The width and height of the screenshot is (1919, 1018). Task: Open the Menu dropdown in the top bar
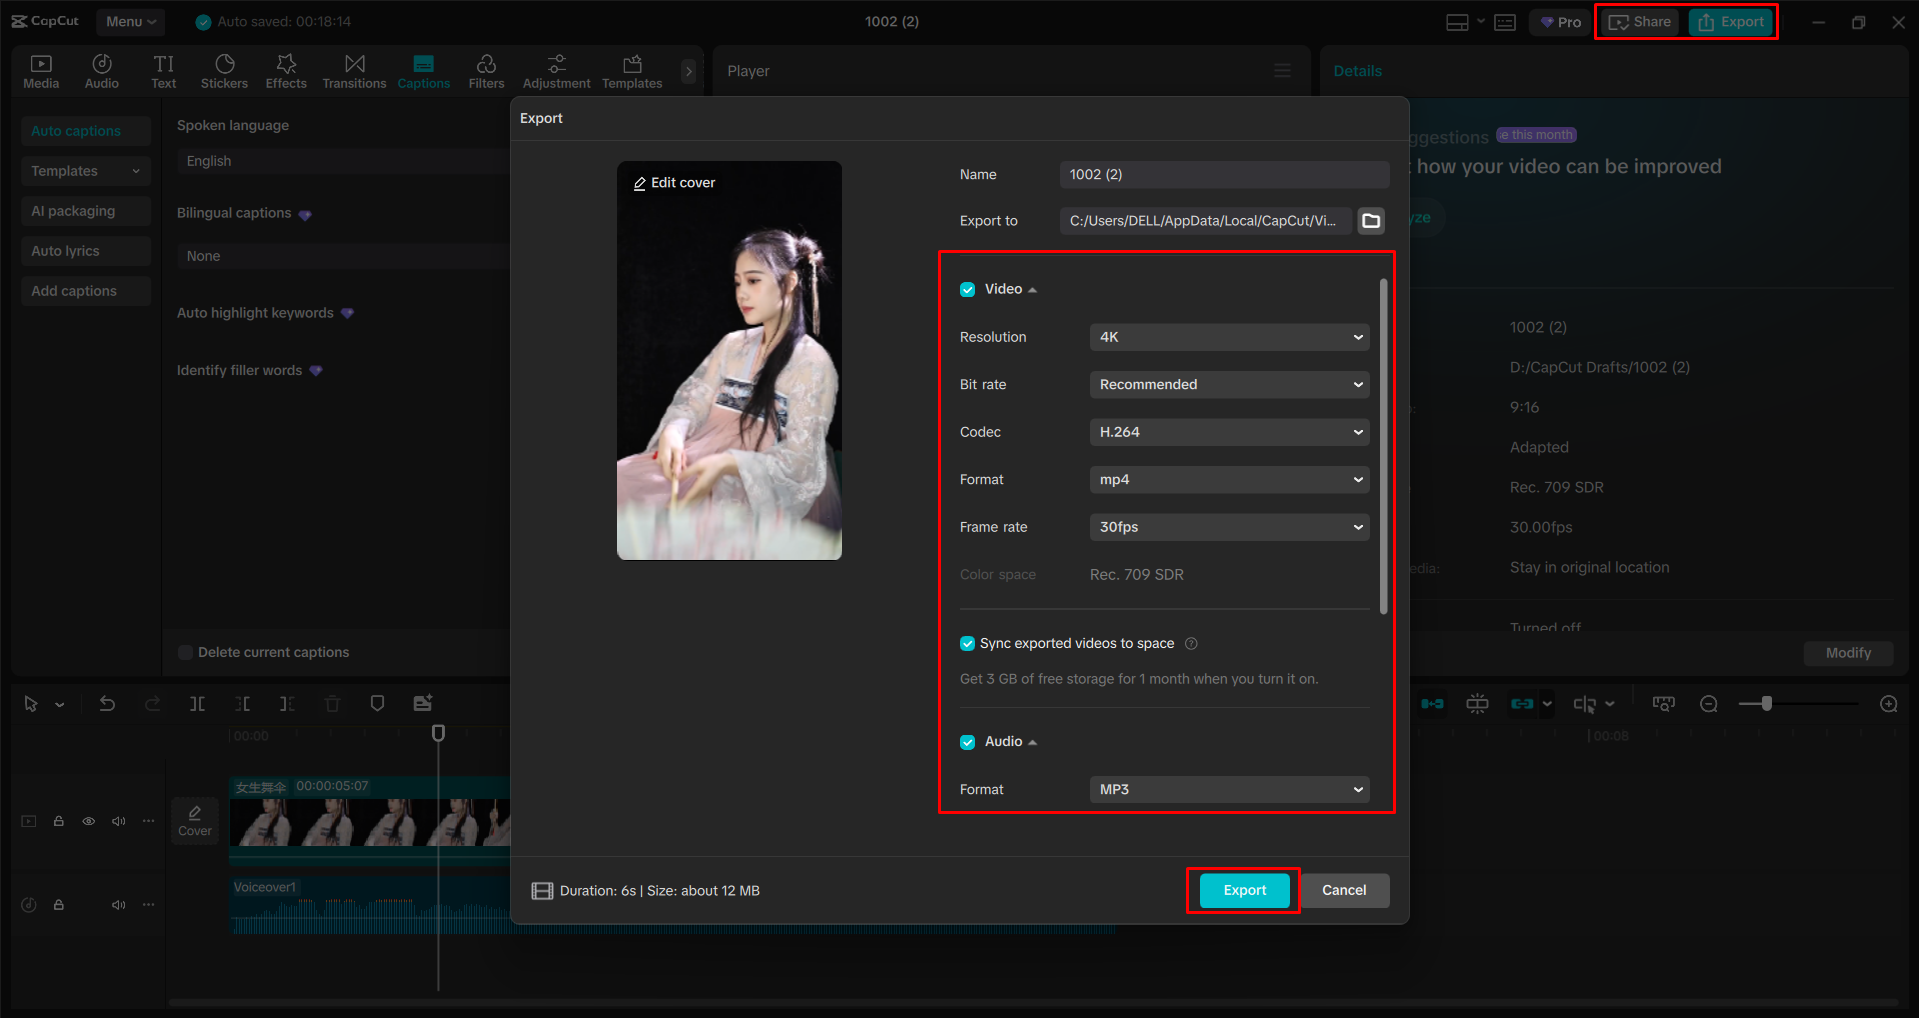(x=130, y=21)
